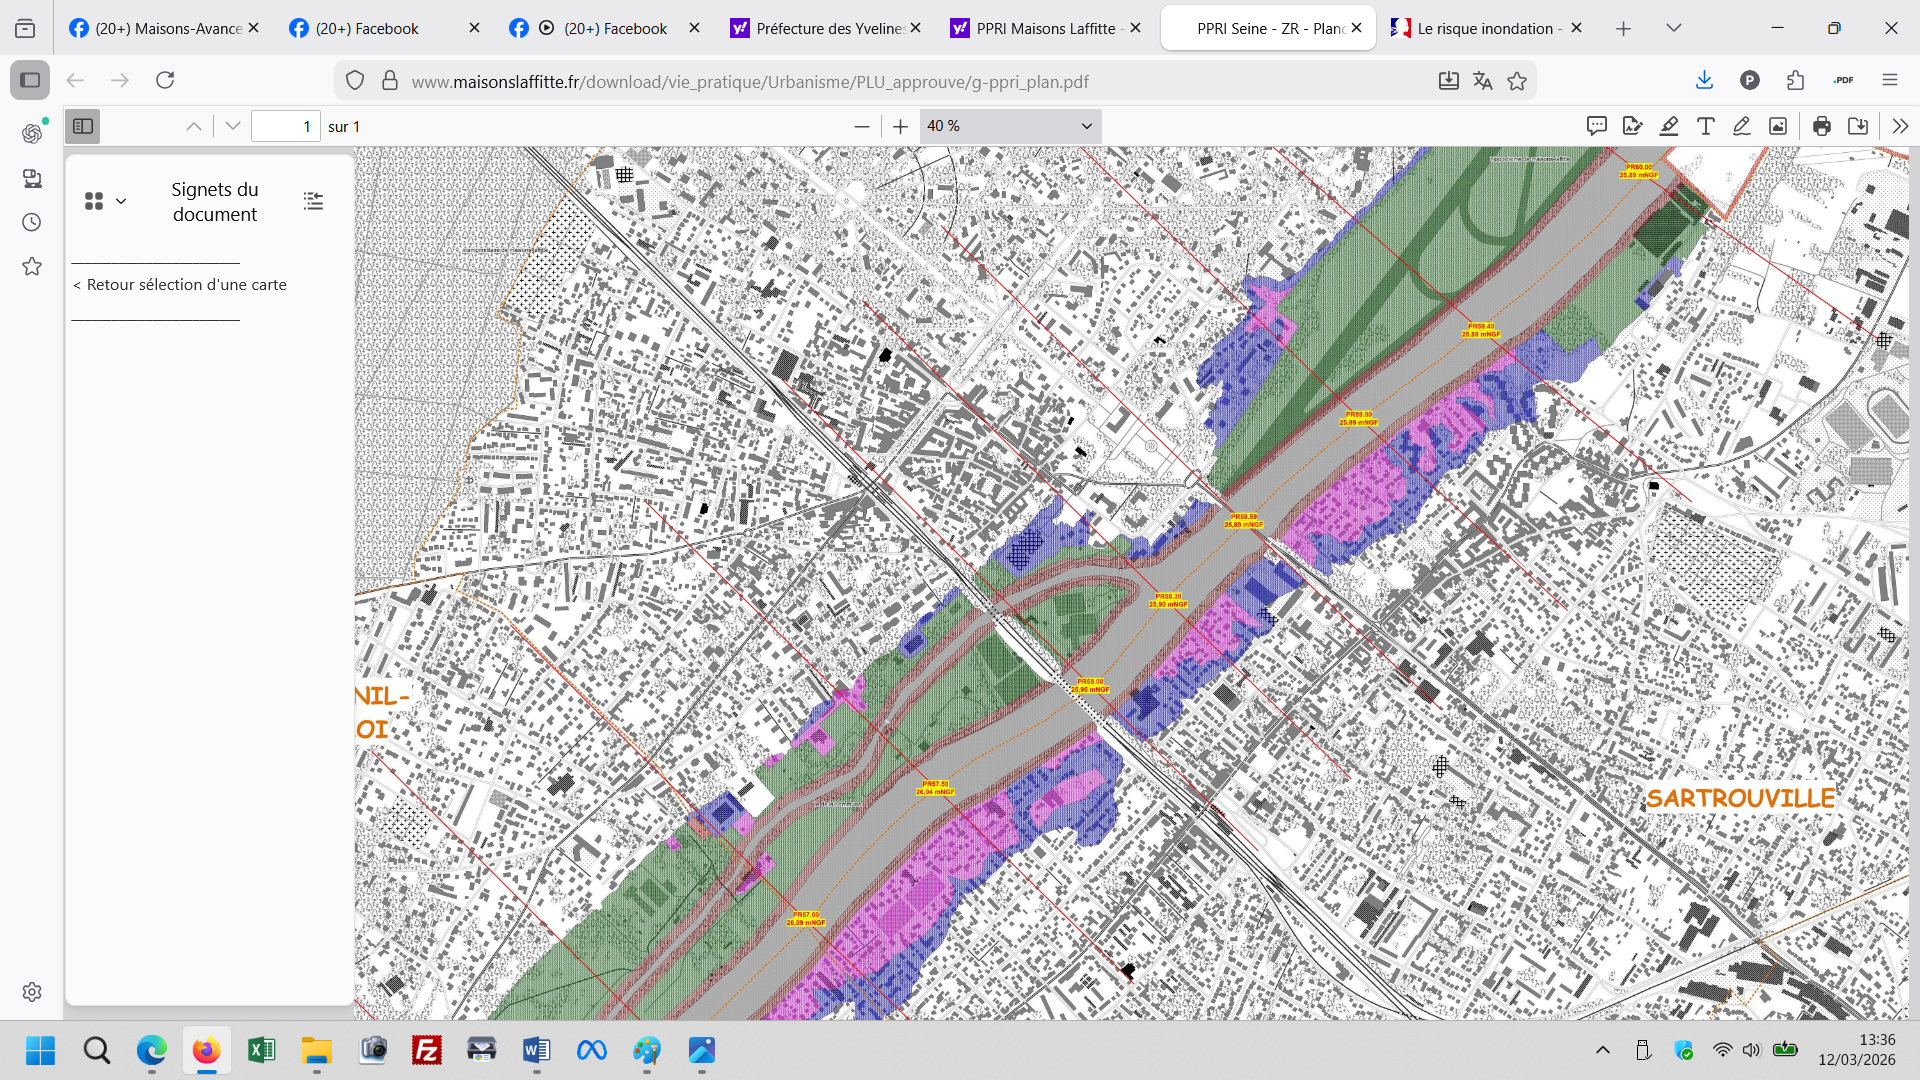This screenshot has height=1080, width=1920.
Task: Select the PDF highlight tool
Action: click(1669, 126)
